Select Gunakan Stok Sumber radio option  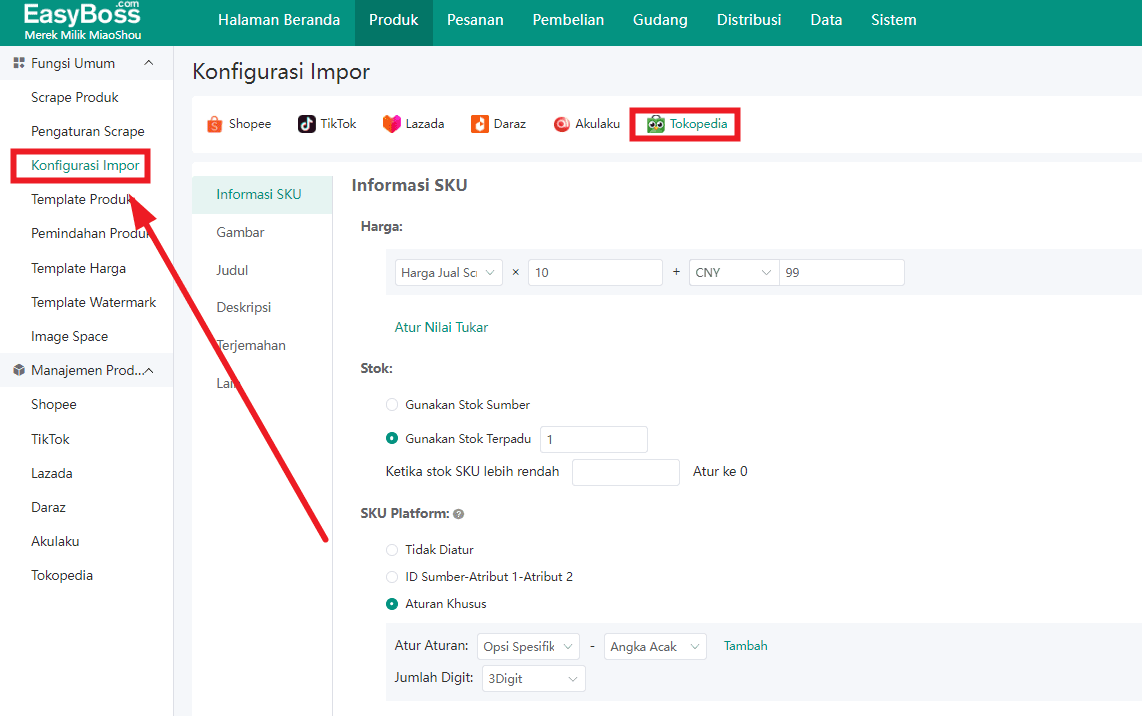click(x=392, y=404)
